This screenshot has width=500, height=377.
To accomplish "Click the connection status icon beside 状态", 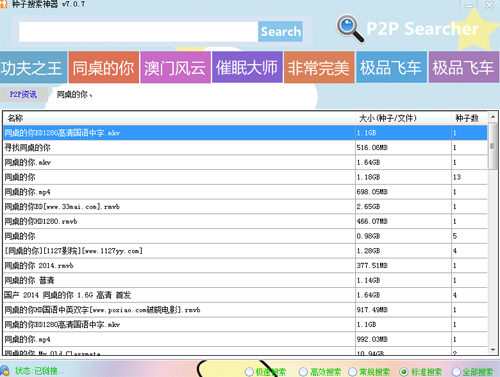I will tap(4, 371).
